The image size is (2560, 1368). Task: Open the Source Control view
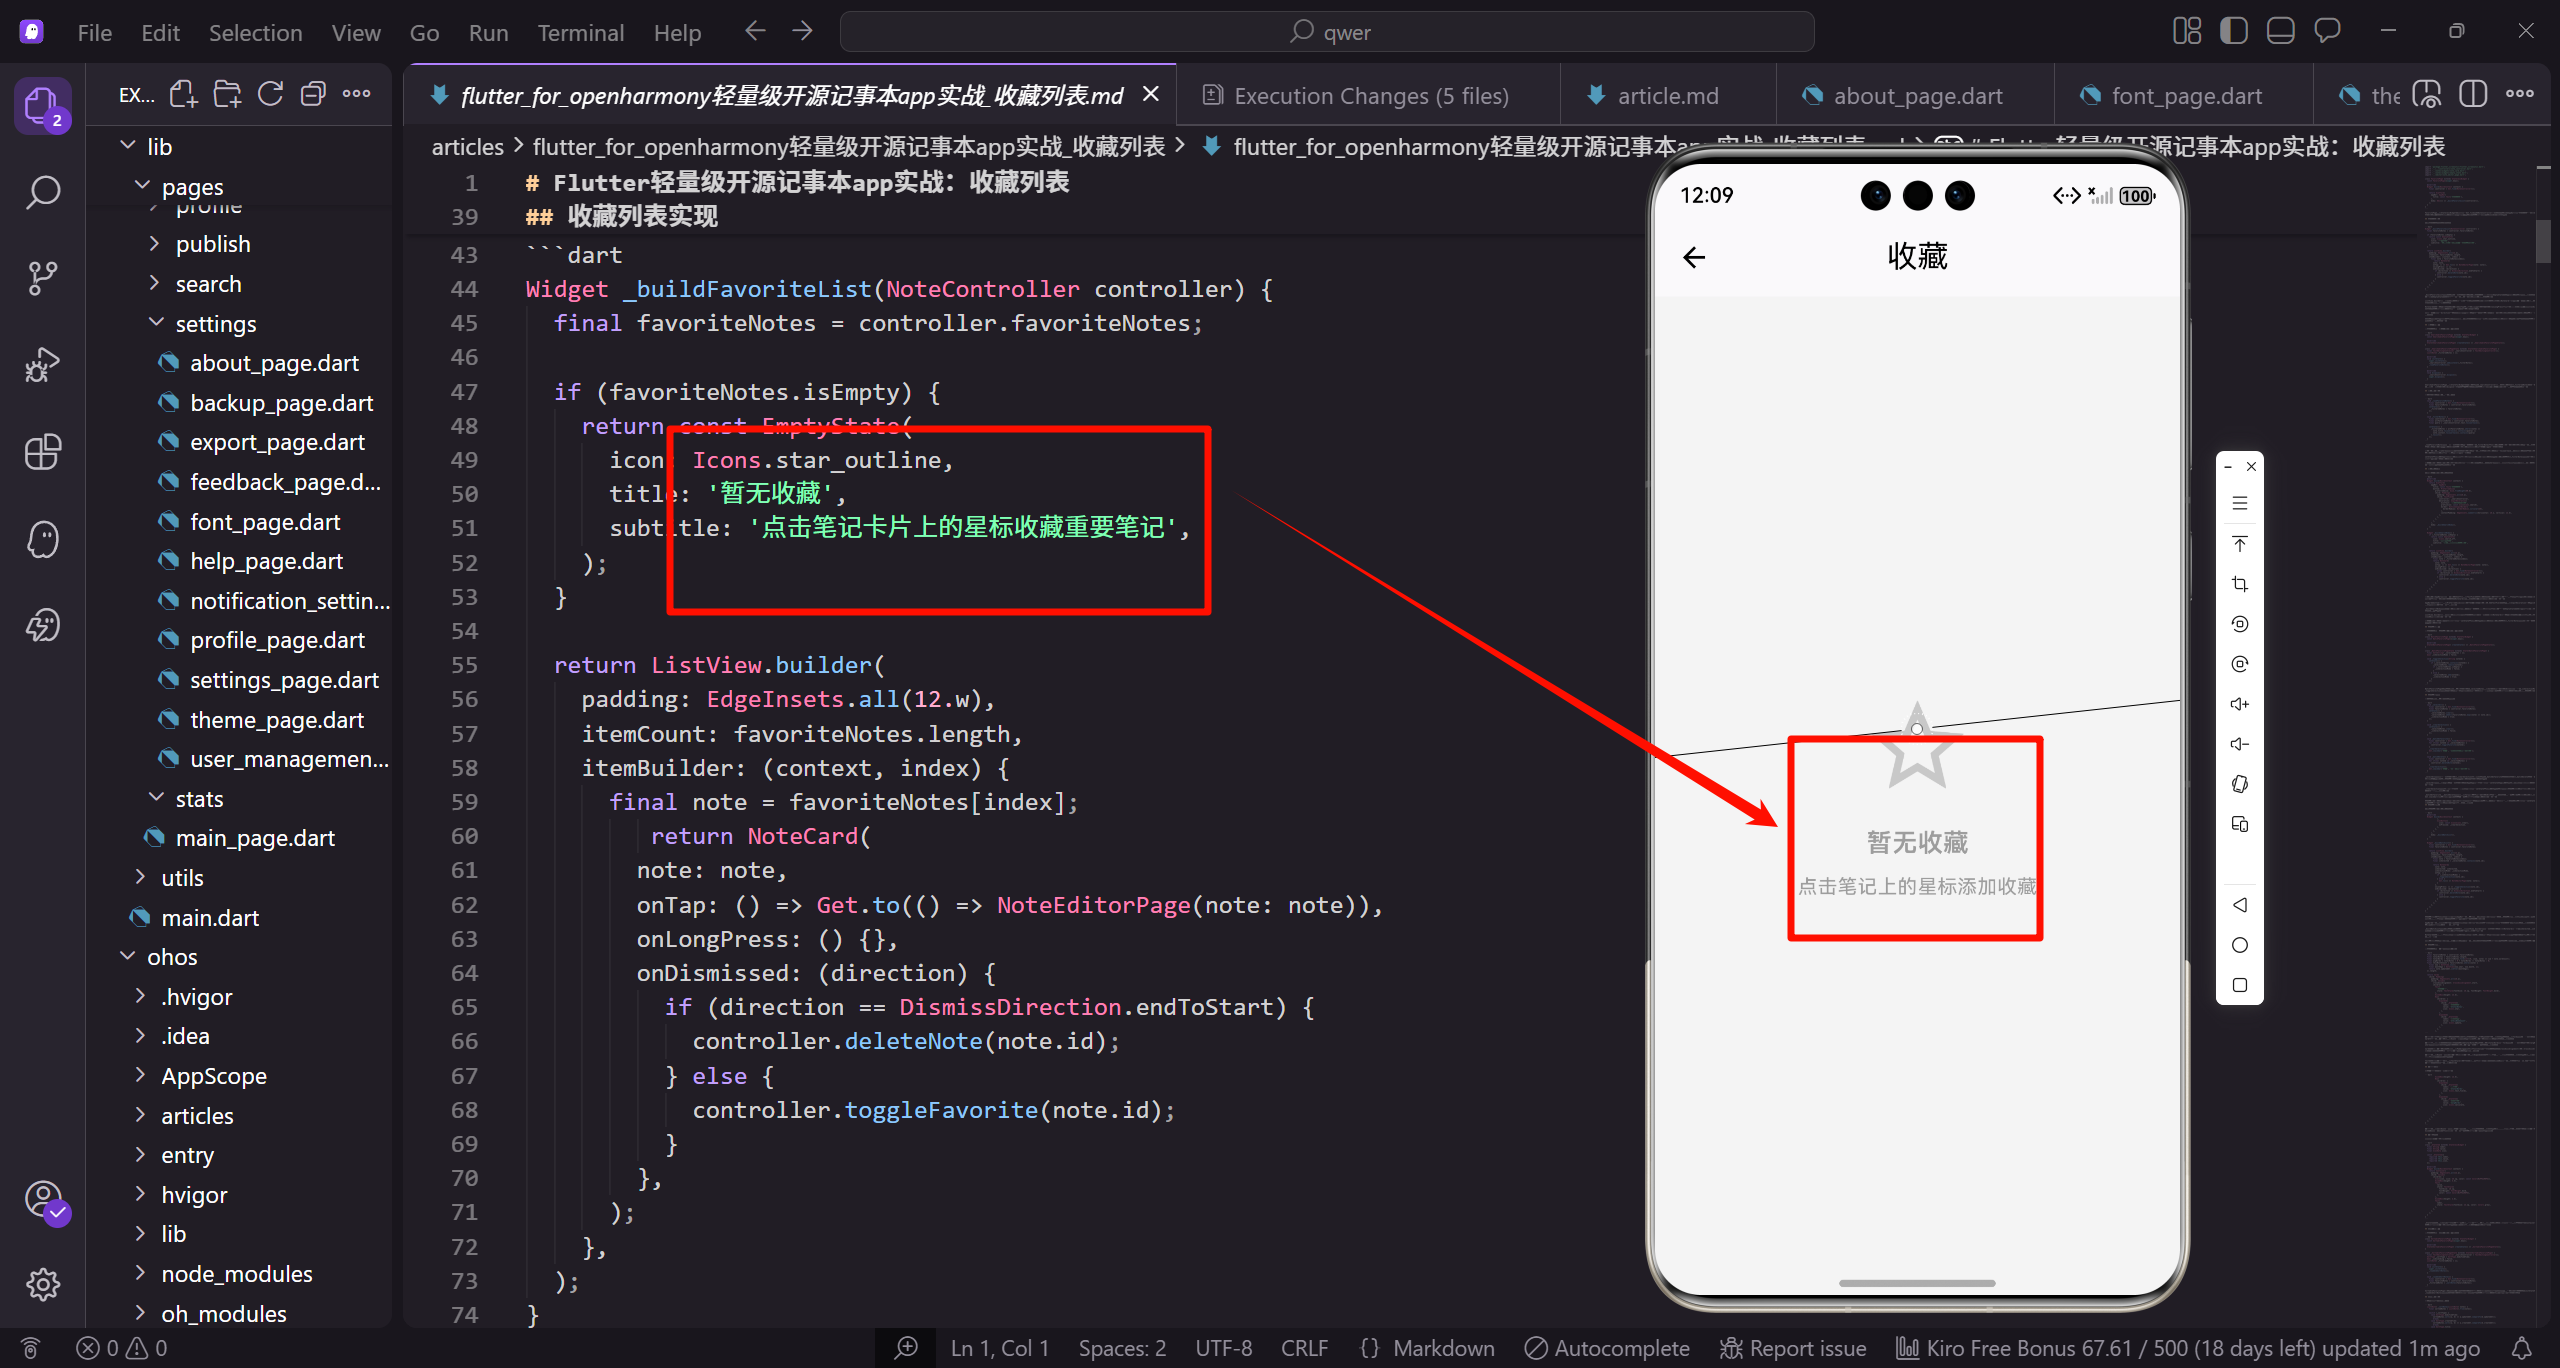pyautogui.click(x=43, y=278)
